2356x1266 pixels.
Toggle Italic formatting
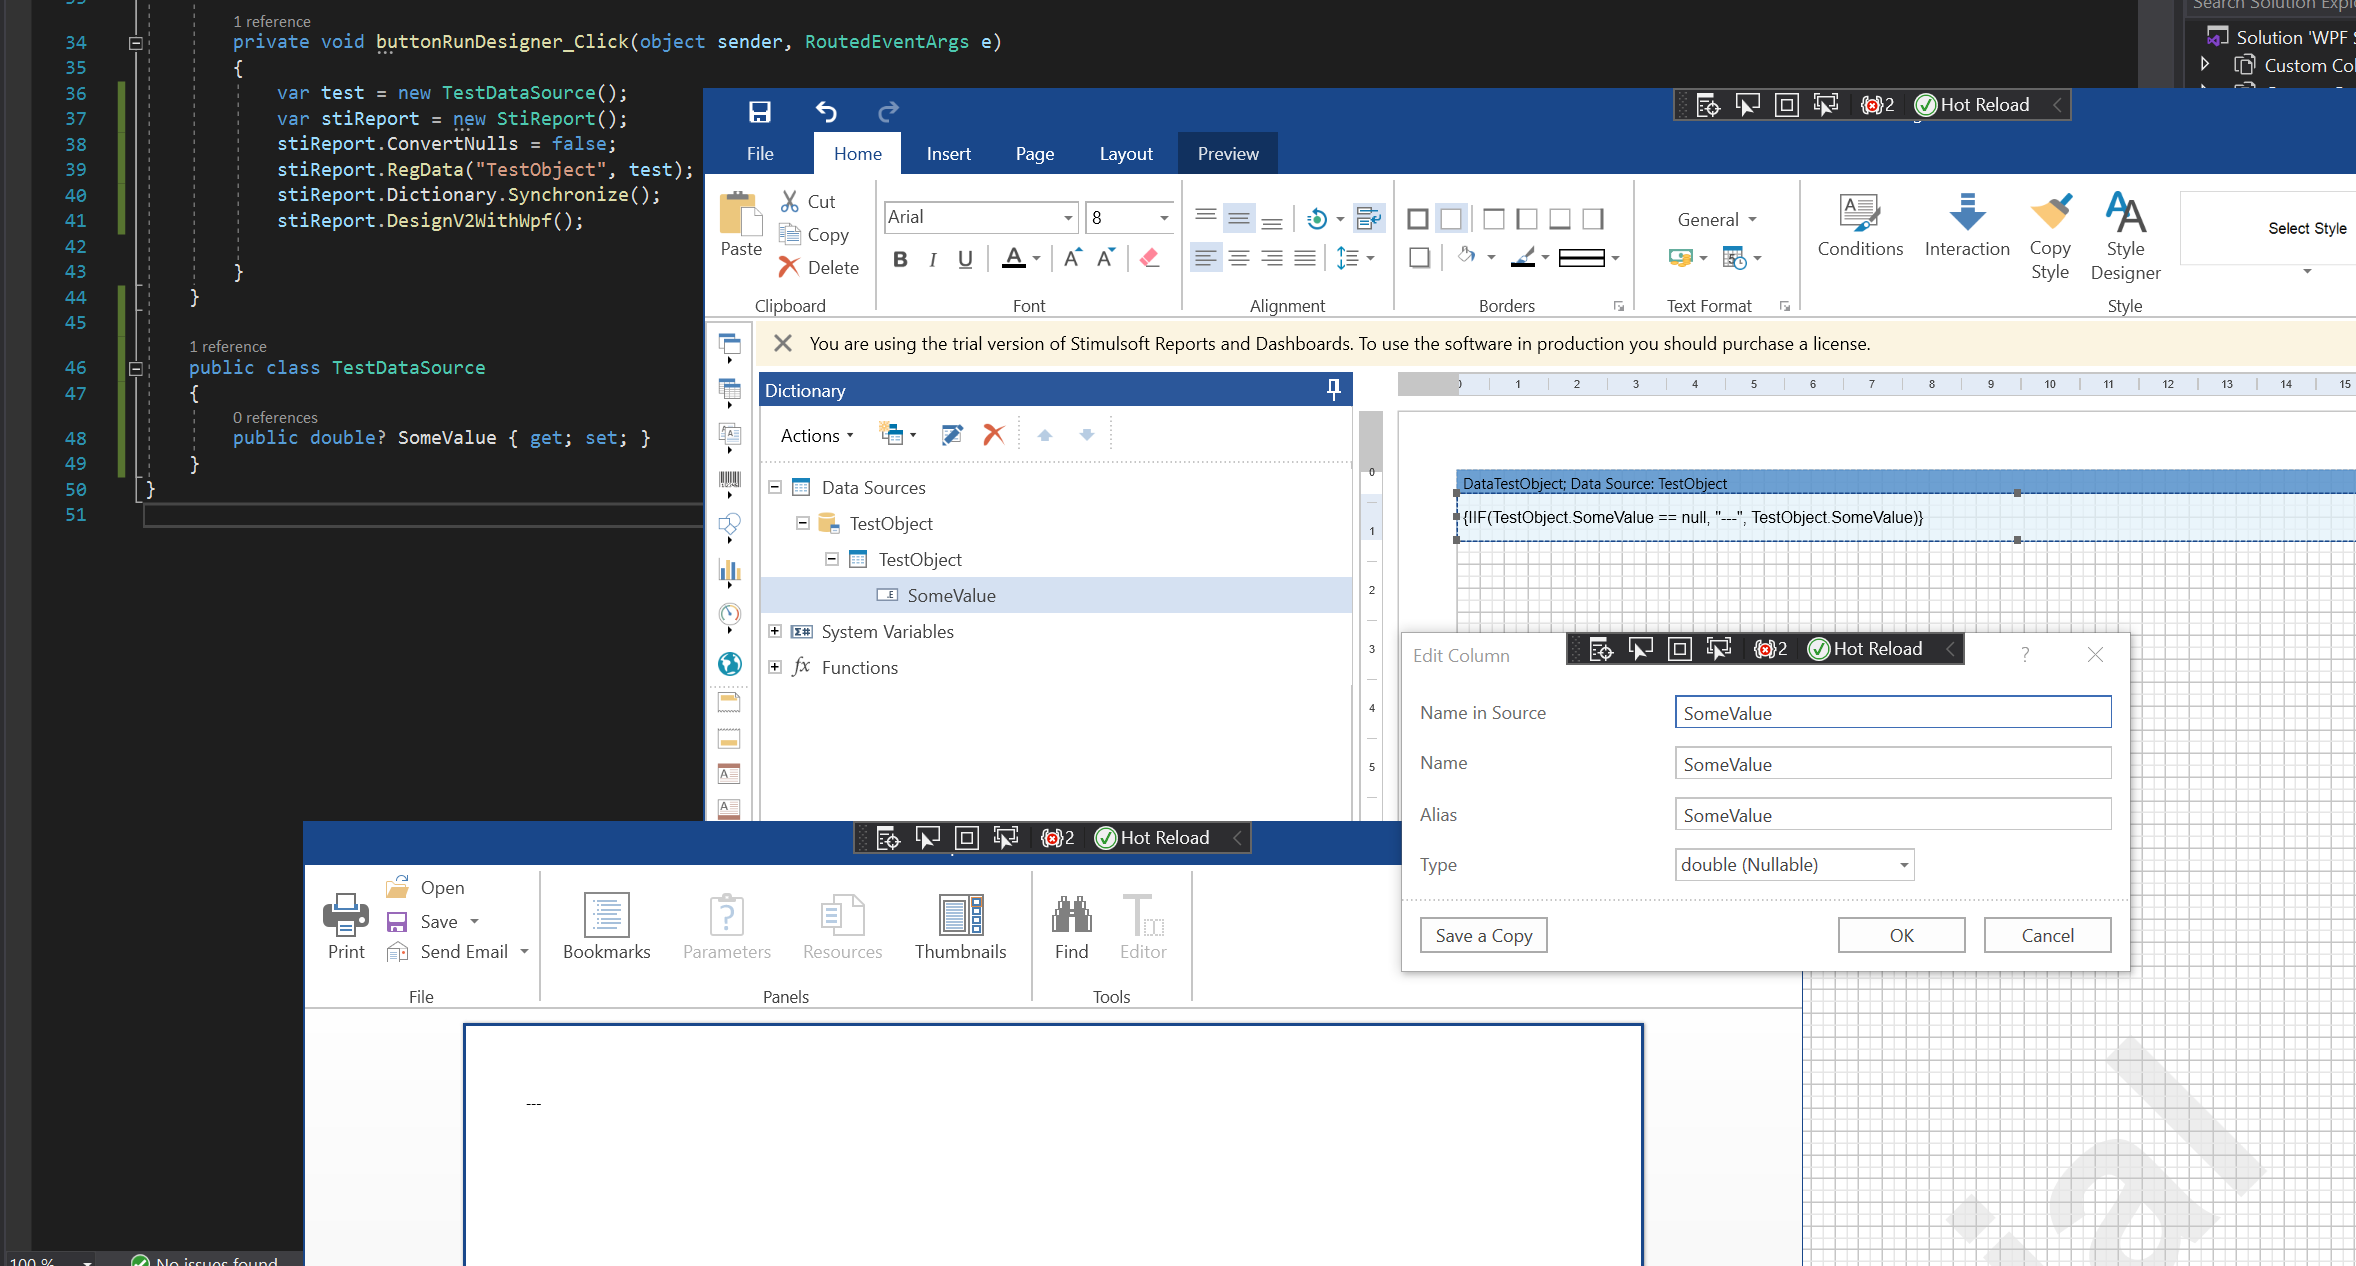[x=932, y=259]
